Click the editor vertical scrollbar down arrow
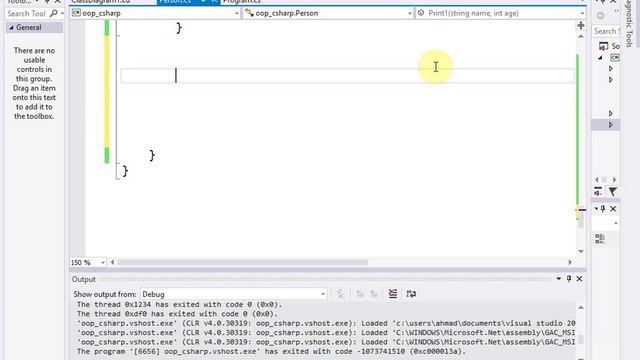The height and width of the screenshot is (360, 640). 581,251
